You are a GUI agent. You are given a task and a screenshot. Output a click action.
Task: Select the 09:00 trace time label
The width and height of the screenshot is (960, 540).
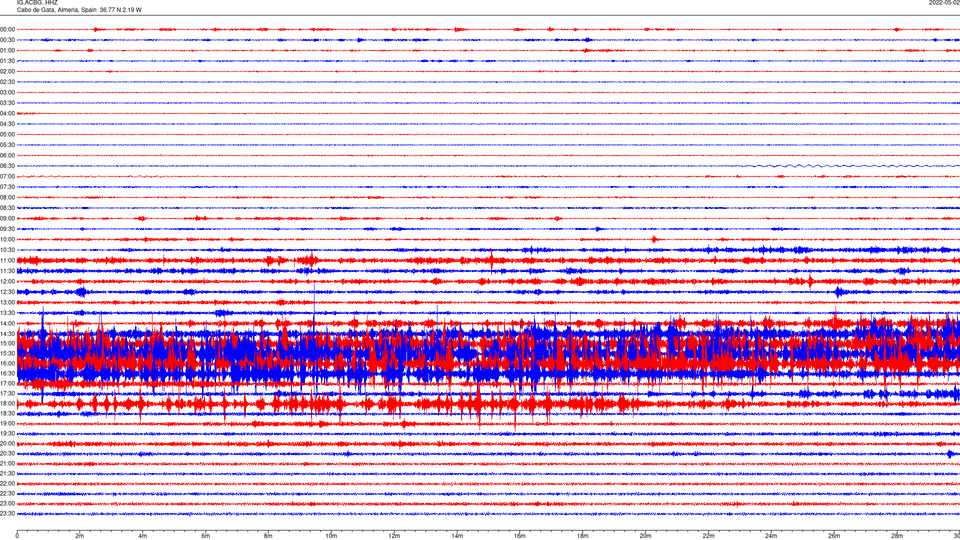coord(7,219)
